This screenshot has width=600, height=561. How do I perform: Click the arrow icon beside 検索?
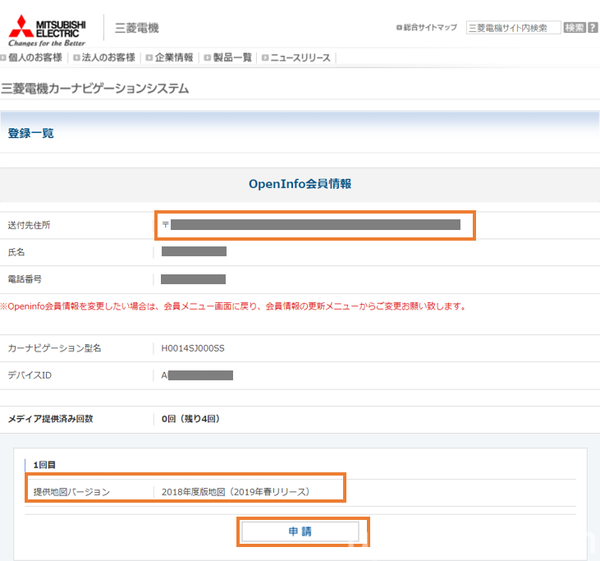592,28
